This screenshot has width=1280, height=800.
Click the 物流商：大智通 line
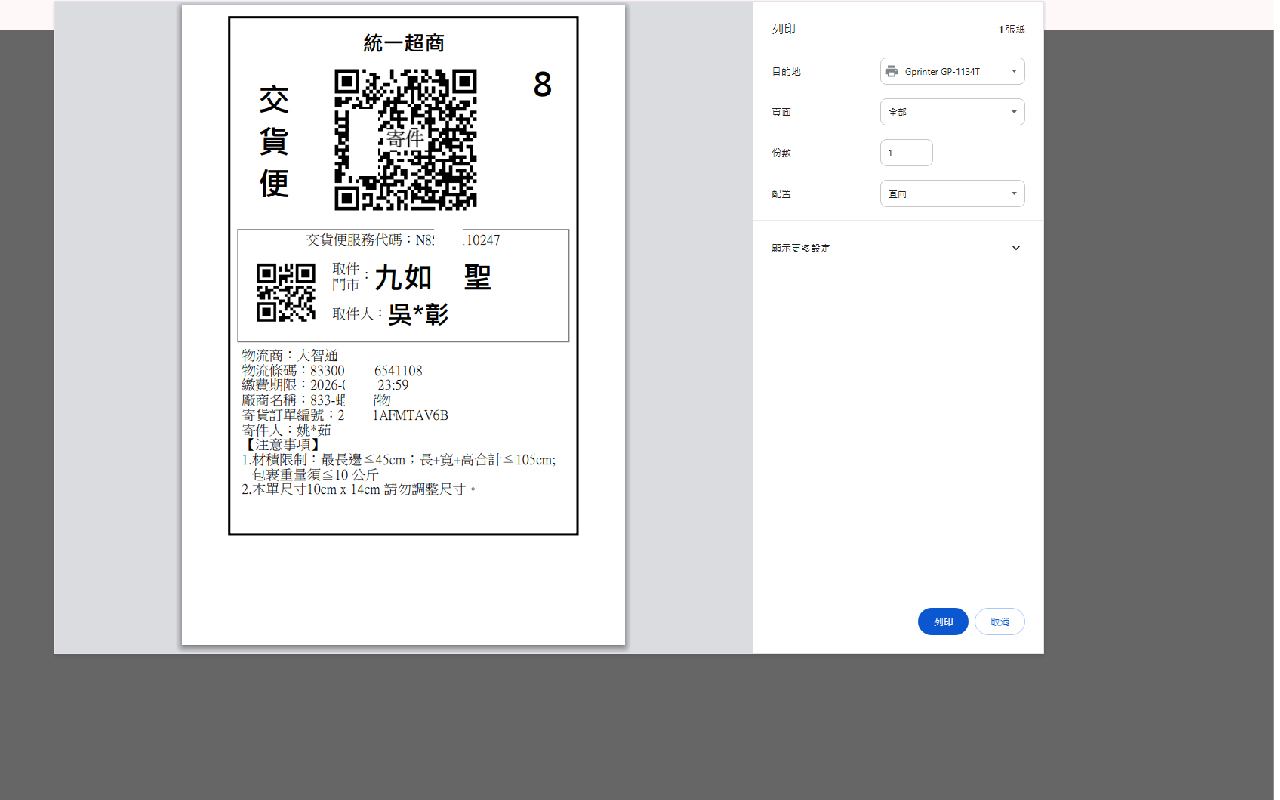[291, 355]
